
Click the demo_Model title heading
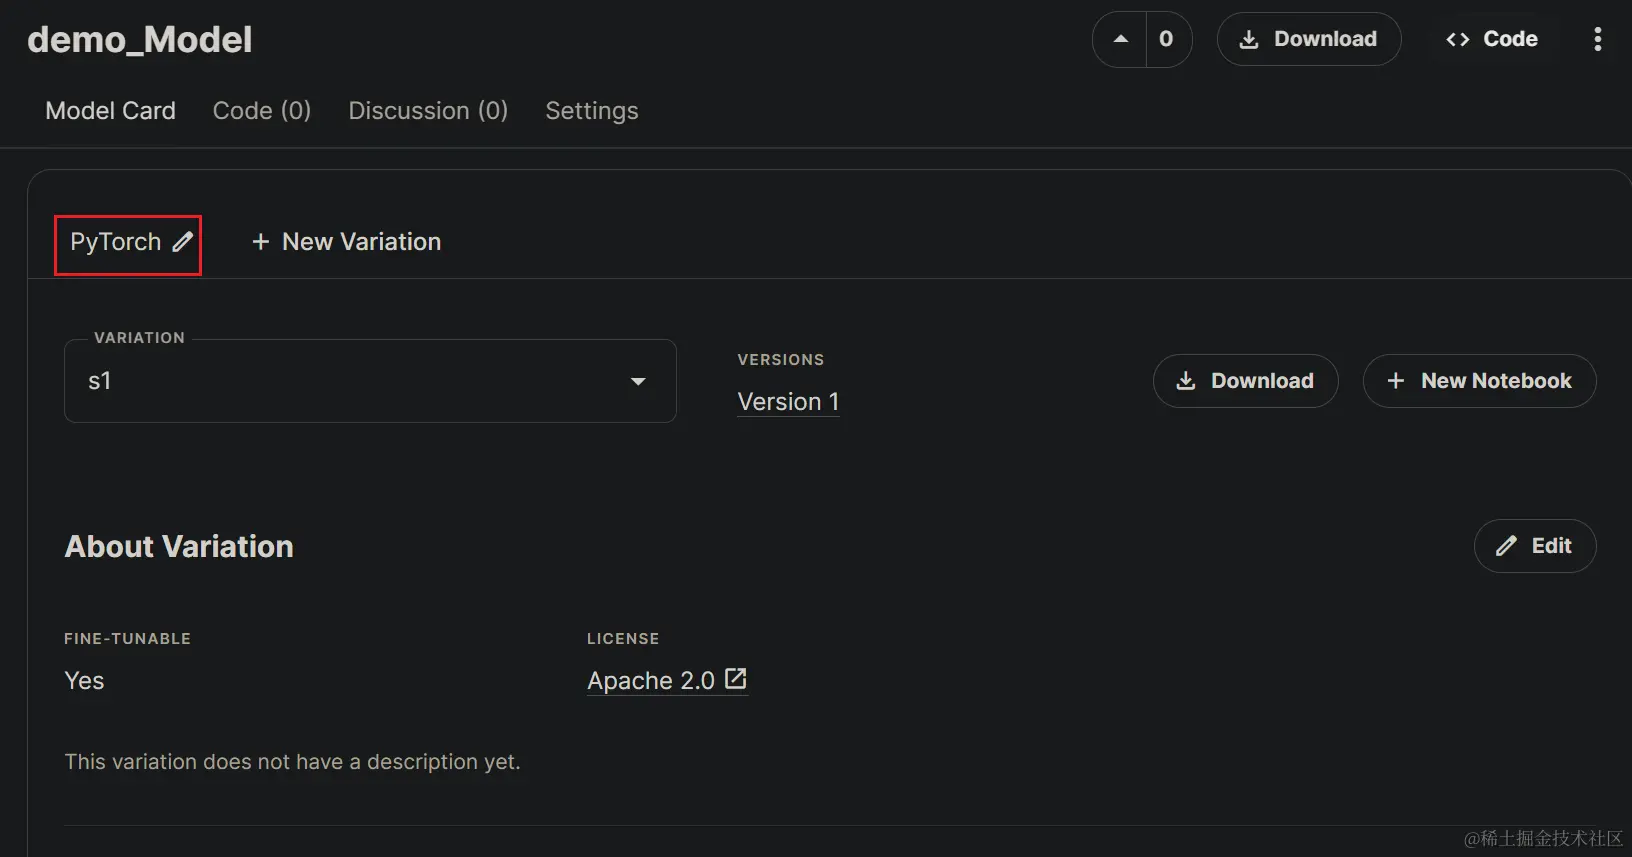(140, 40)
